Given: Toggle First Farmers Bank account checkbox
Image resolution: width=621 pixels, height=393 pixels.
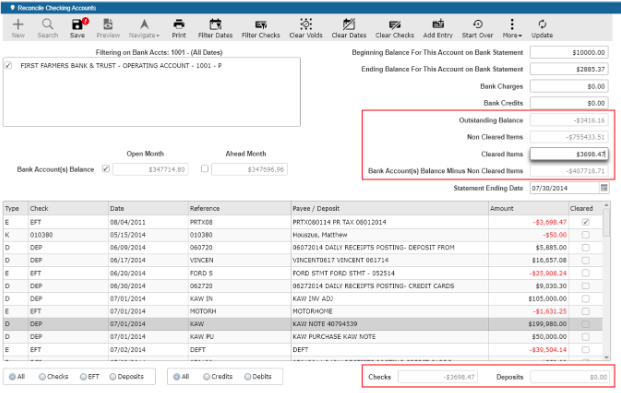Looking at the screenshot, I should point(8,66).
